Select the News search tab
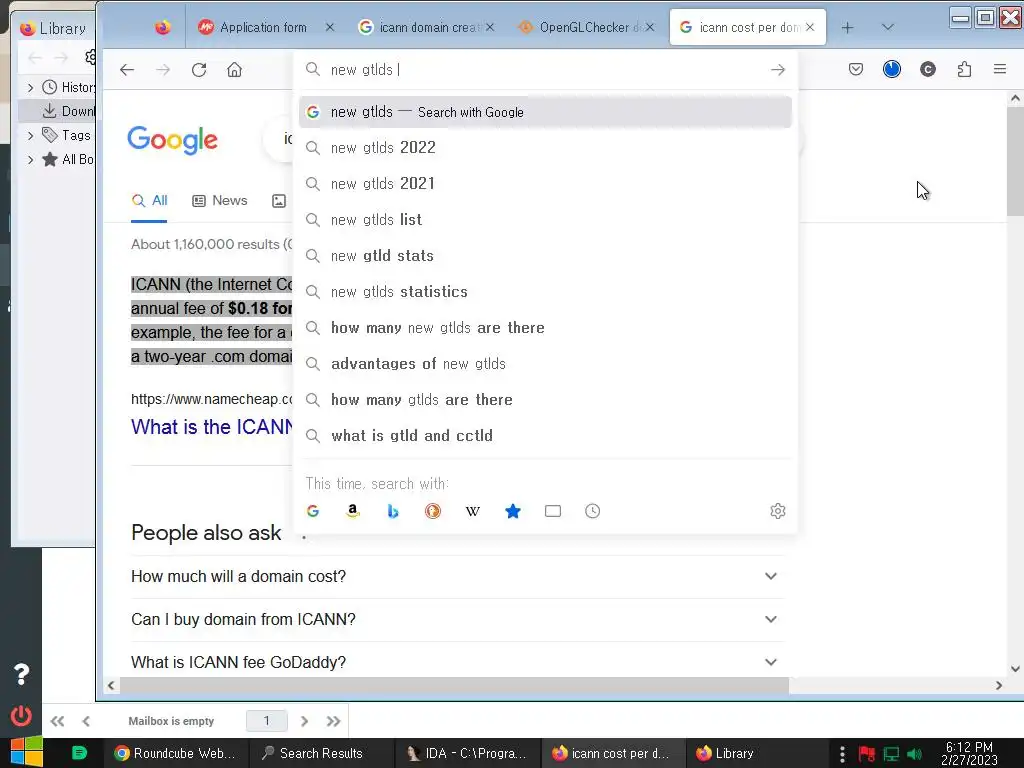Screen dimensions: 1024x768 coord(220,200)
